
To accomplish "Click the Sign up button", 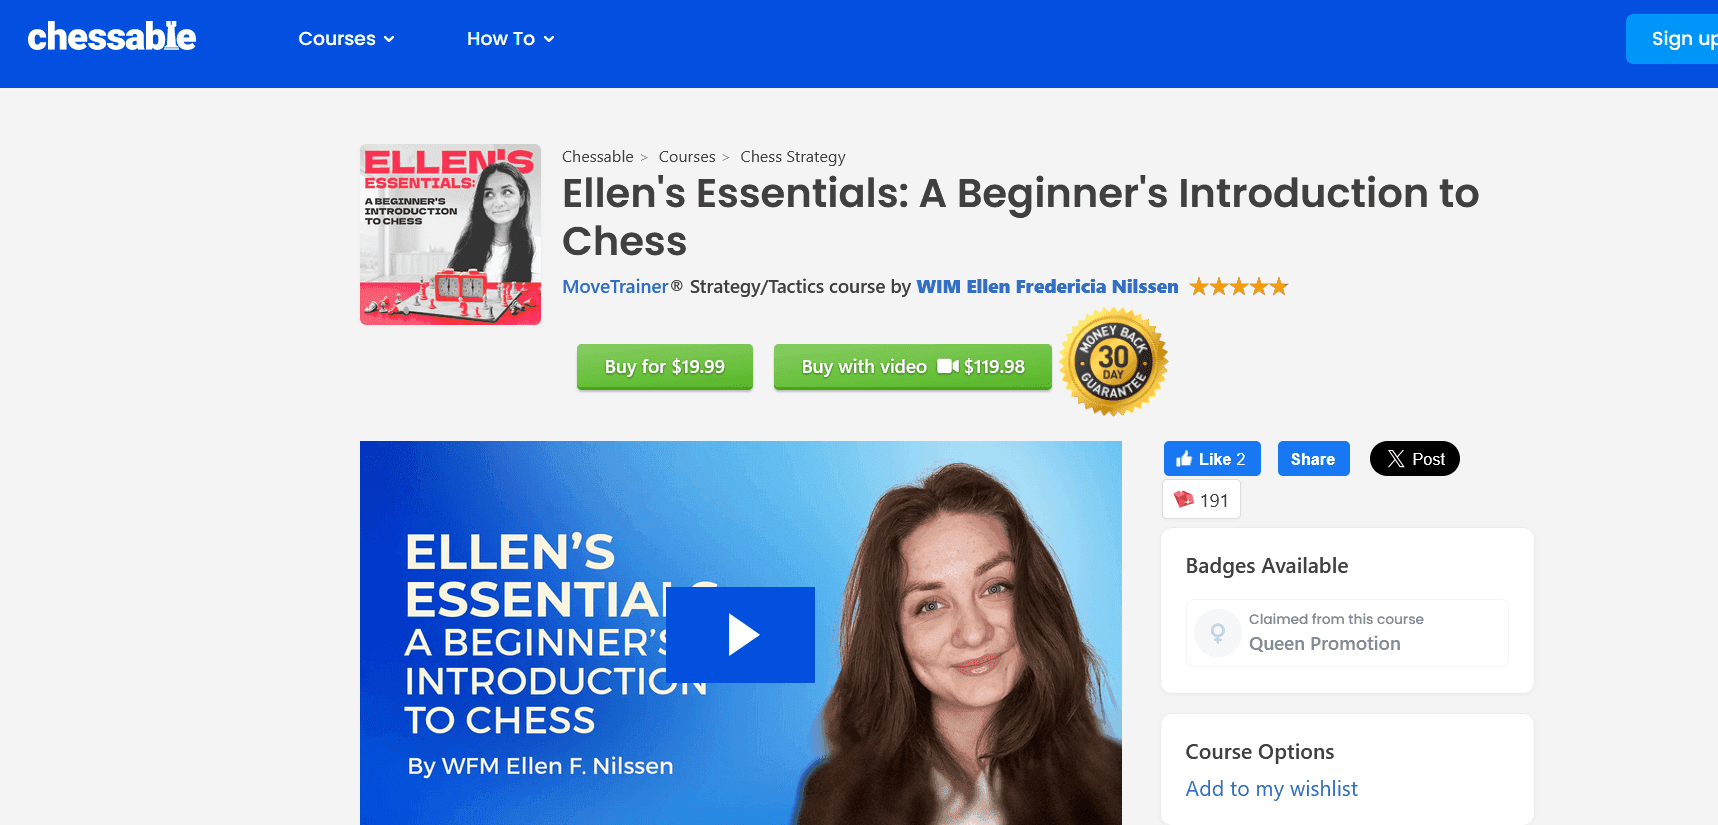I will (x=1672, y=39).
